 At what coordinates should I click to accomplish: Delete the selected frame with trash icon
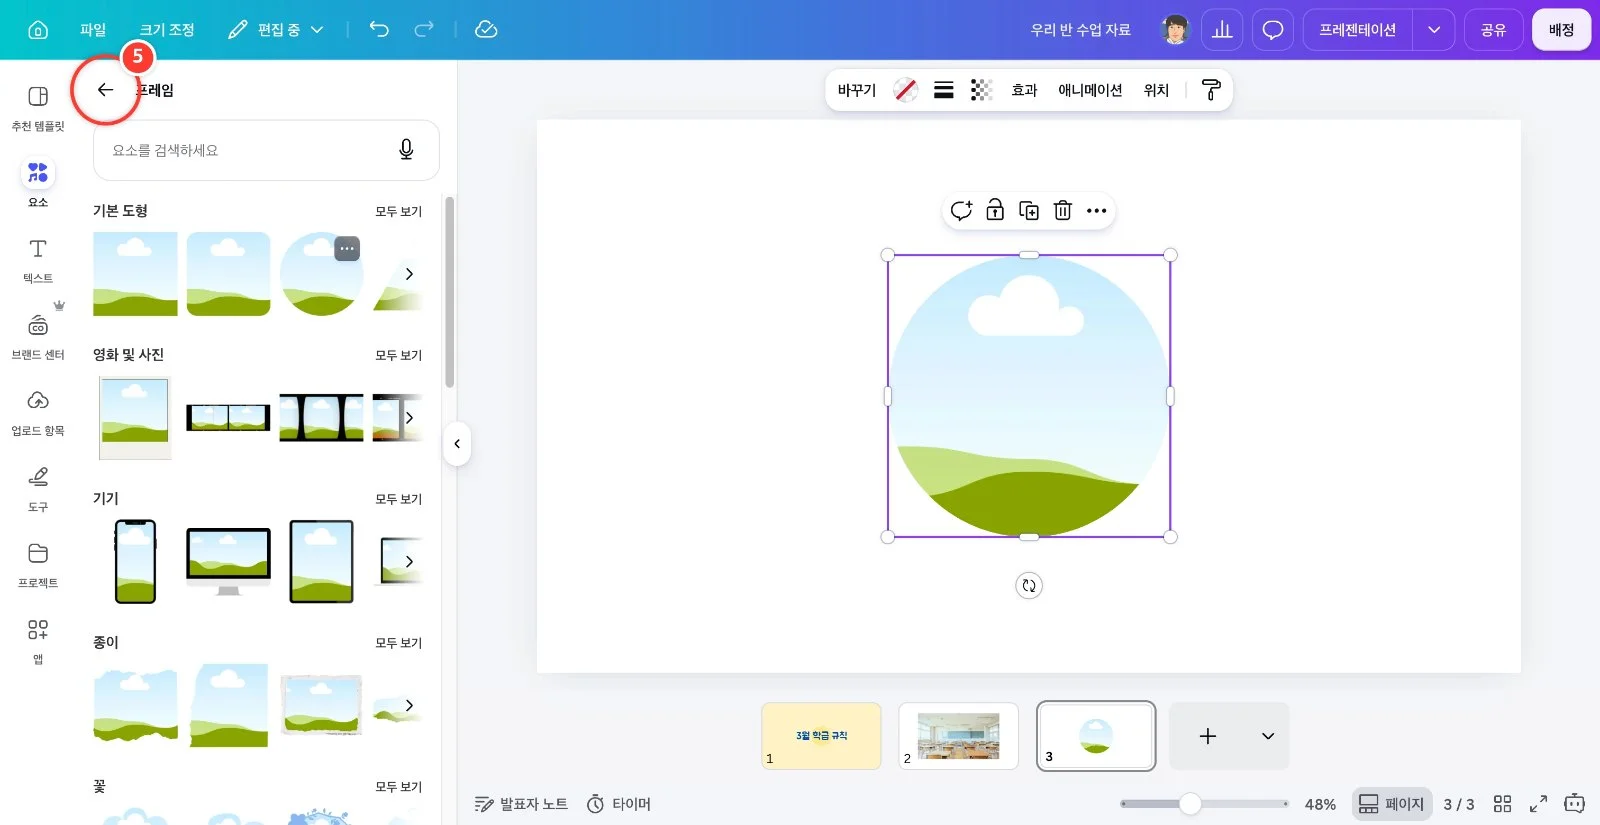click(x=1063, y=210)
